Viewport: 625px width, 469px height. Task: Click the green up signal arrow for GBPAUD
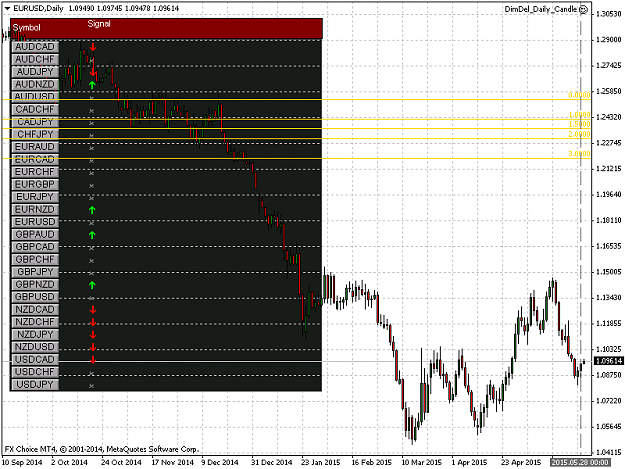(x=92, y=235)
